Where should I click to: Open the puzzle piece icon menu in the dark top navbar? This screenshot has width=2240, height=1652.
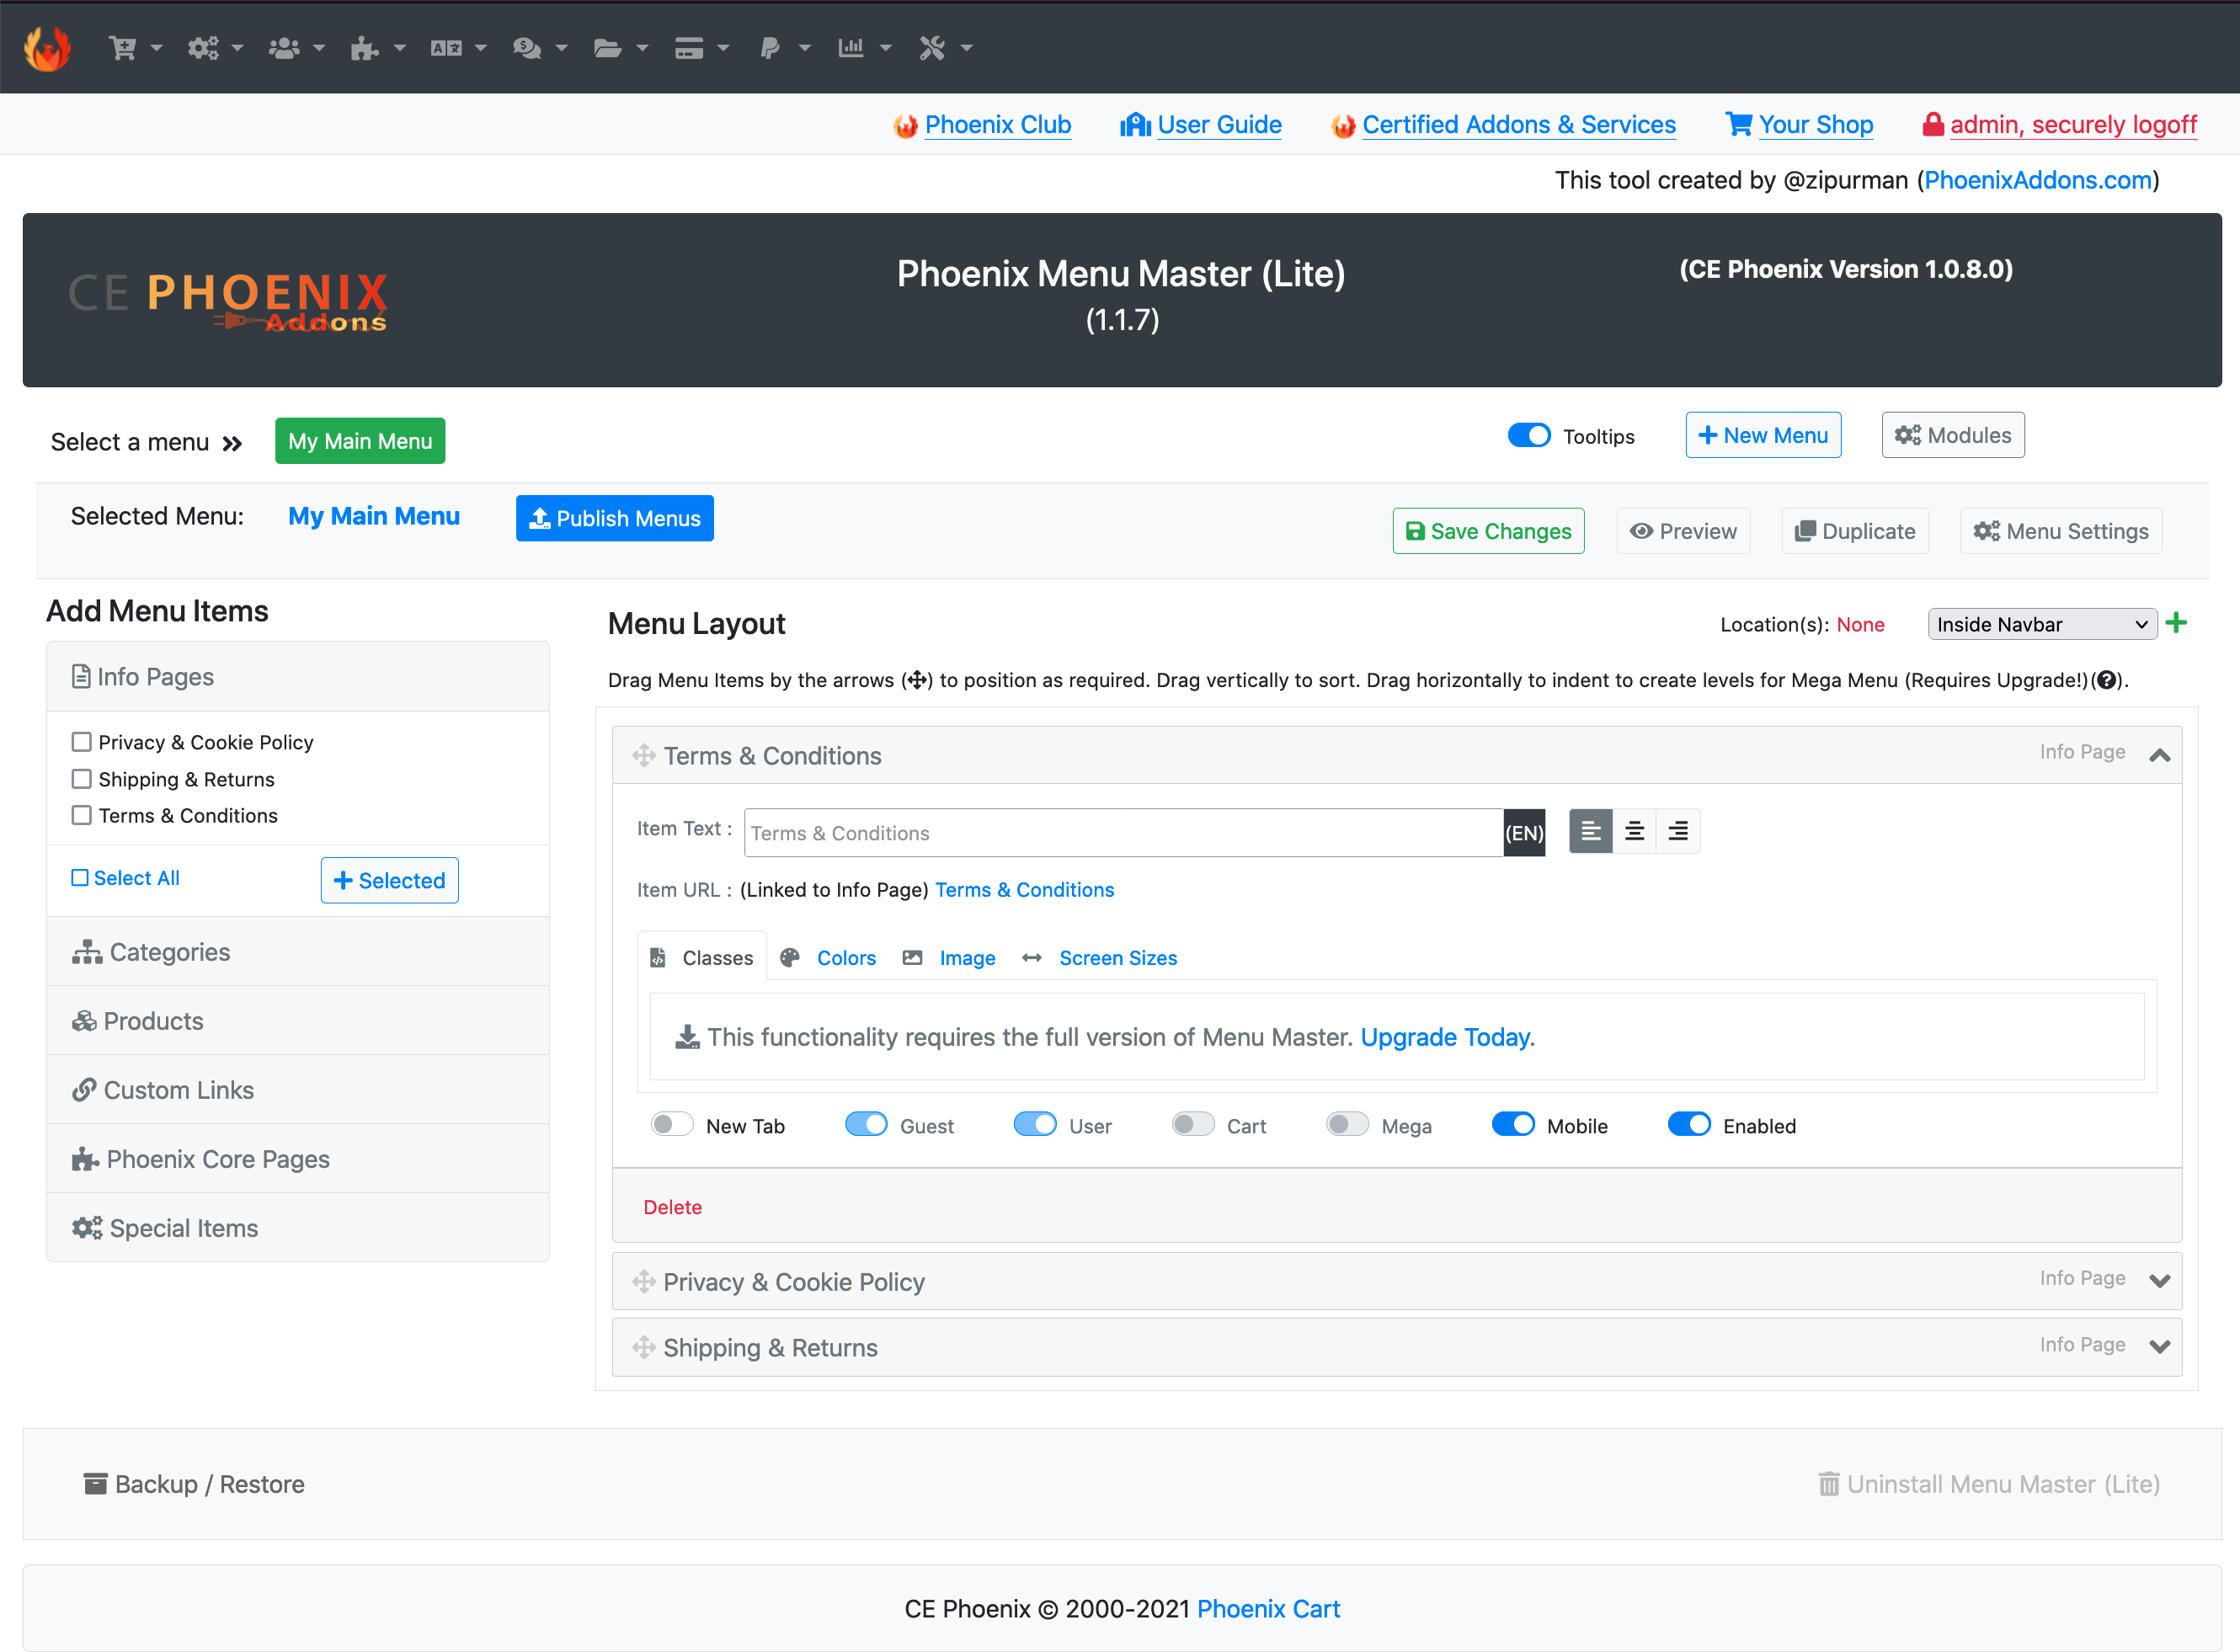point(377,47)
